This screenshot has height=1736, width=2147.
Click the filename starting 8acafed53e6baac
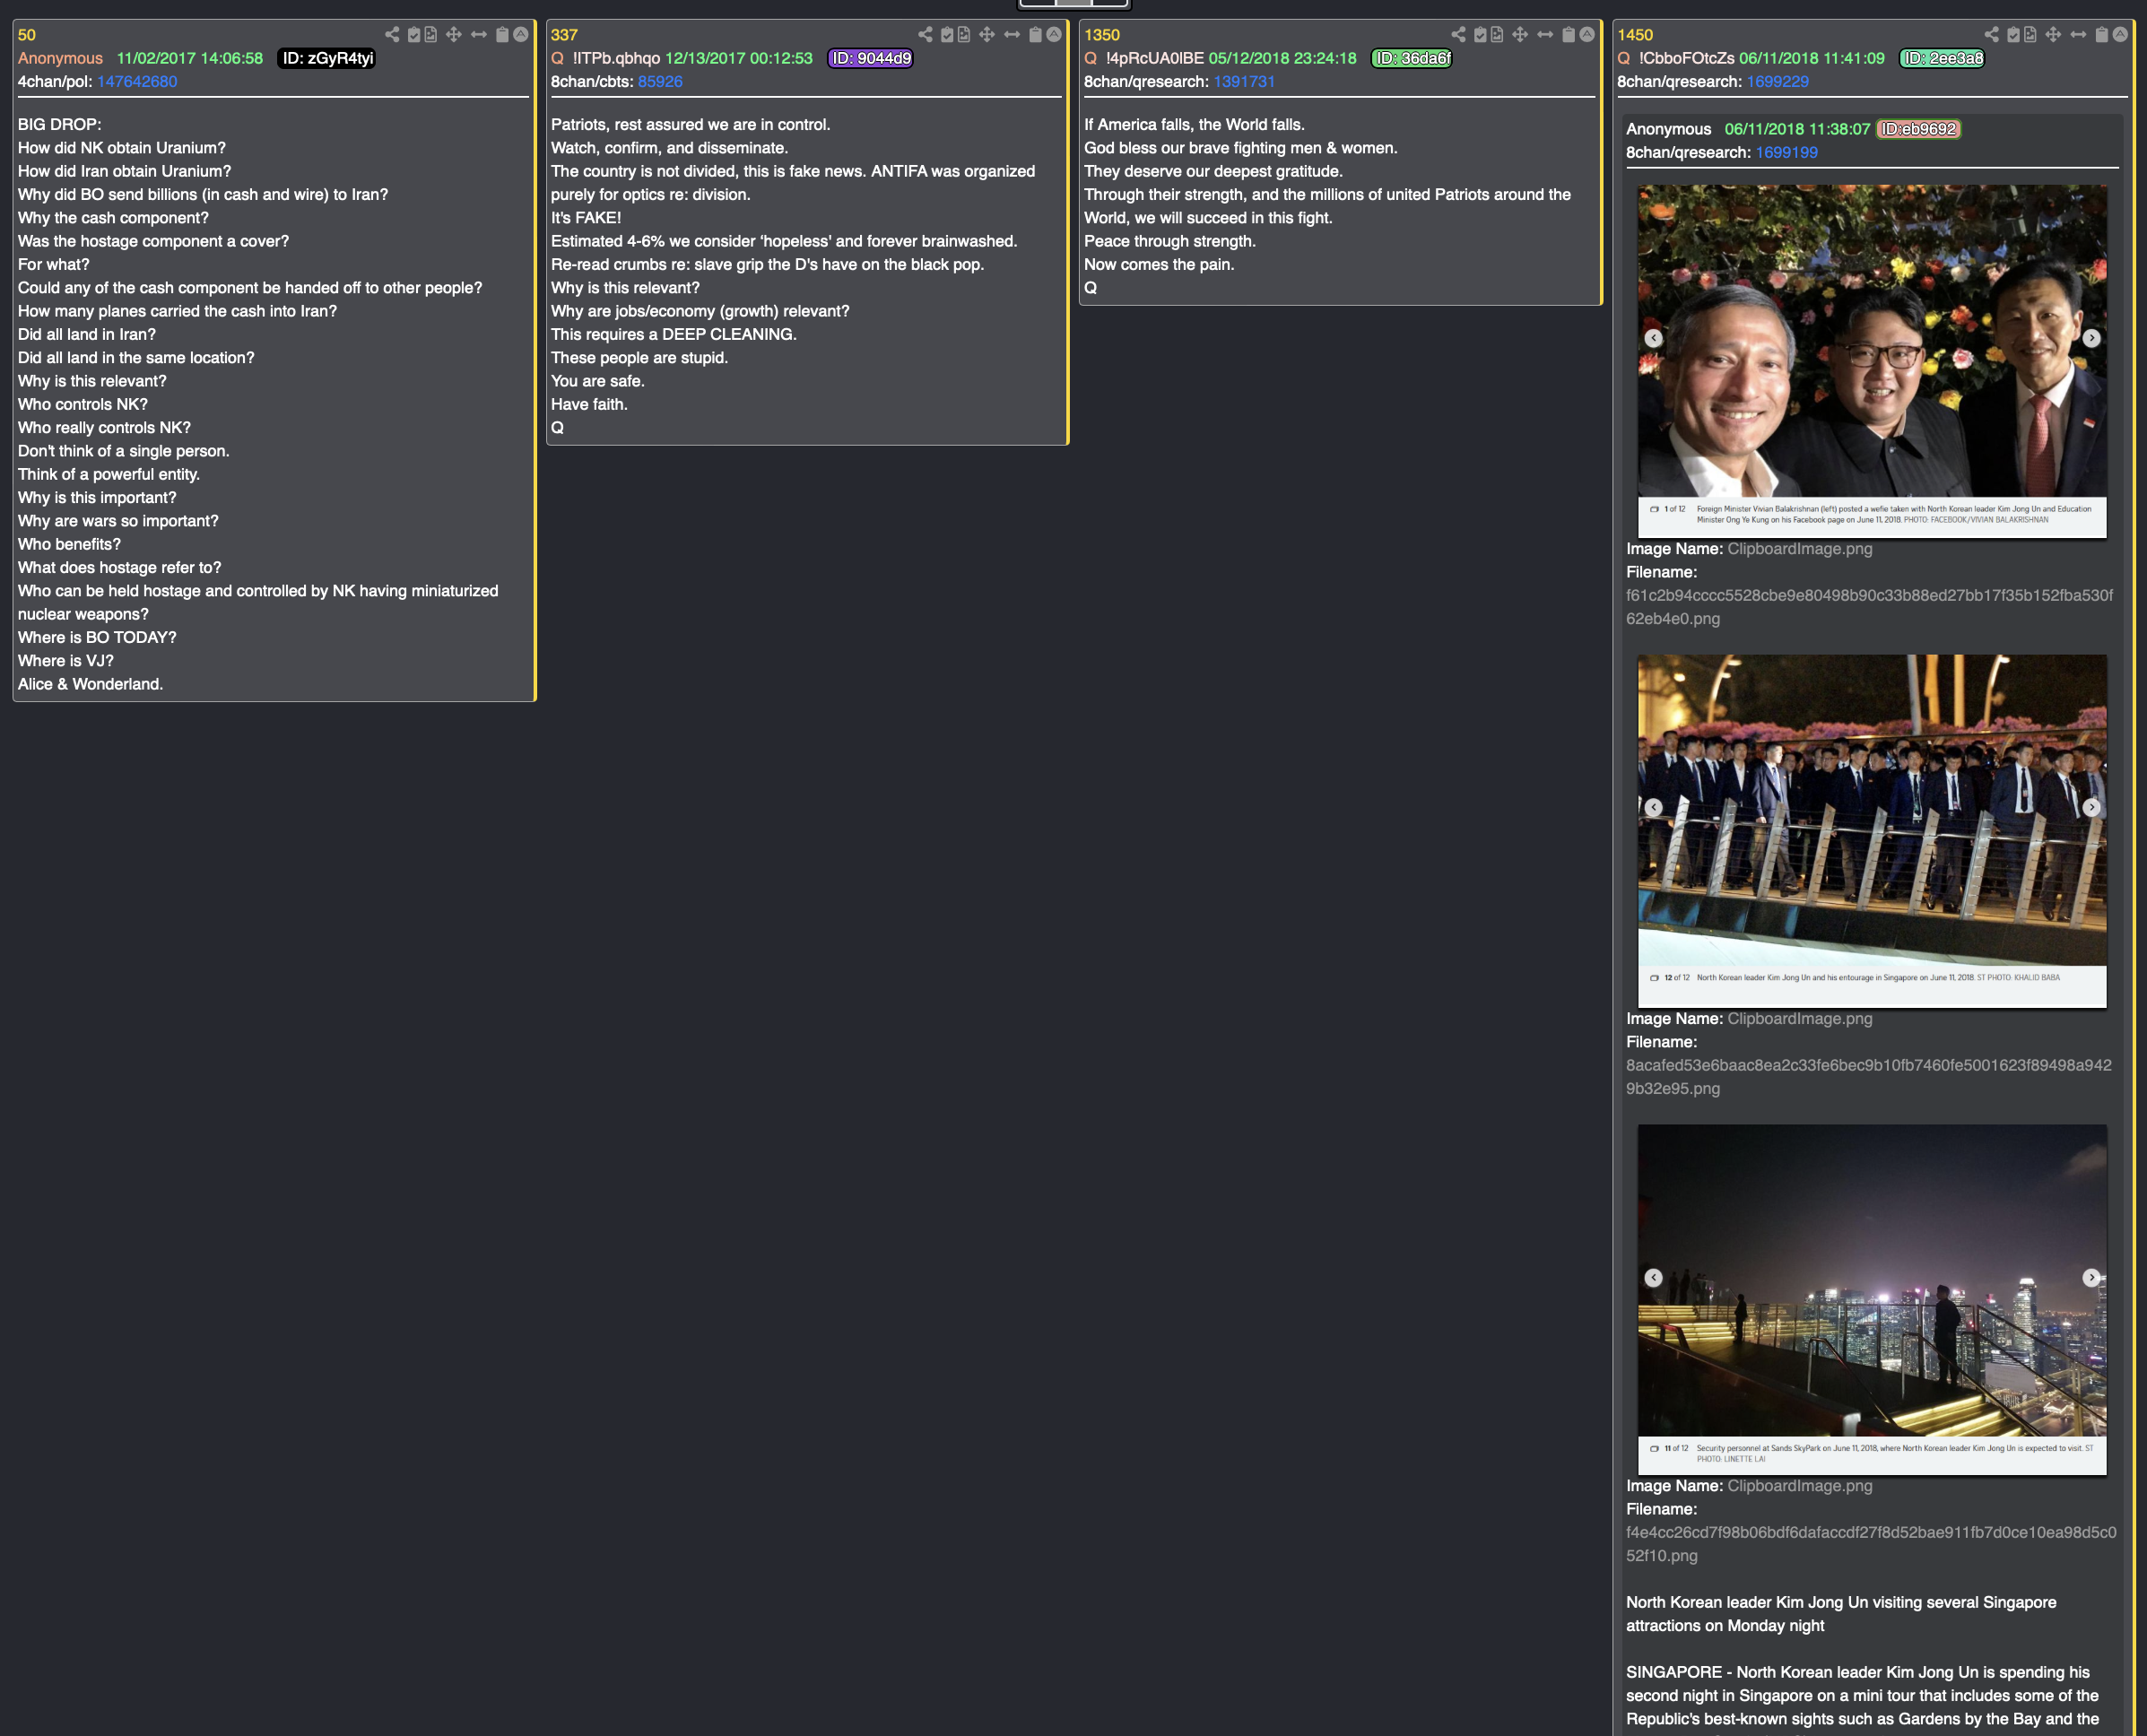point(1869,1077)
